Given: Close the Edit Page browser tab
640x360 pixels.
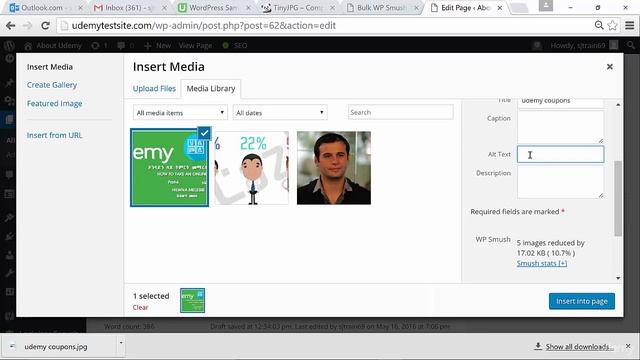Looking at the screenshot, I should point(500,8).
